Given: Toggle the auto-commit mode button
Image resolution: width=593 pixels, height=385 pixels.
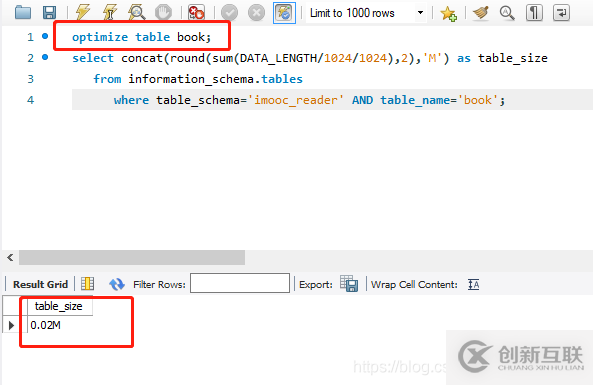Looking at the screenshot, I should tap(284, 12).
